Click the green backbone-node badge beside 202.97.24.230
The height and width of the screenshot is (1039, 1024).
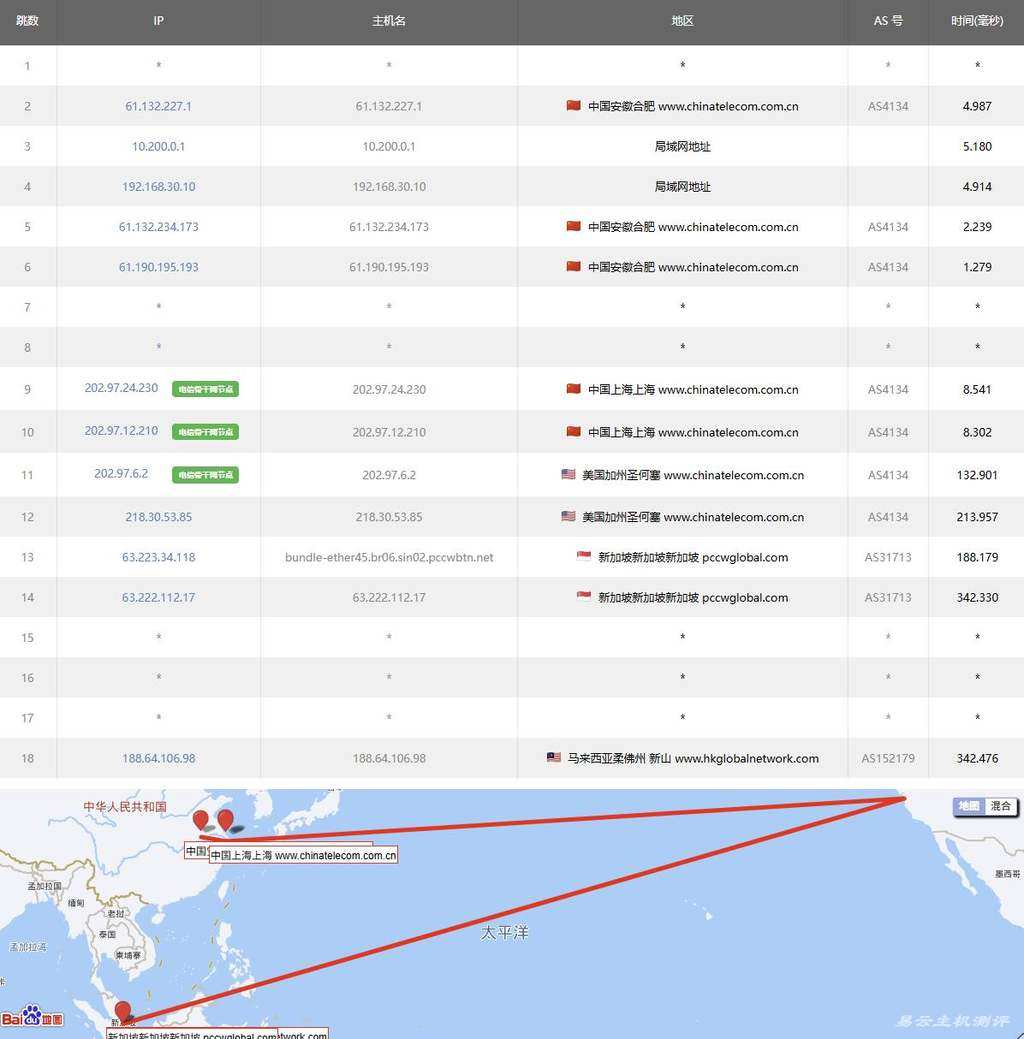[x=205, y=389]
